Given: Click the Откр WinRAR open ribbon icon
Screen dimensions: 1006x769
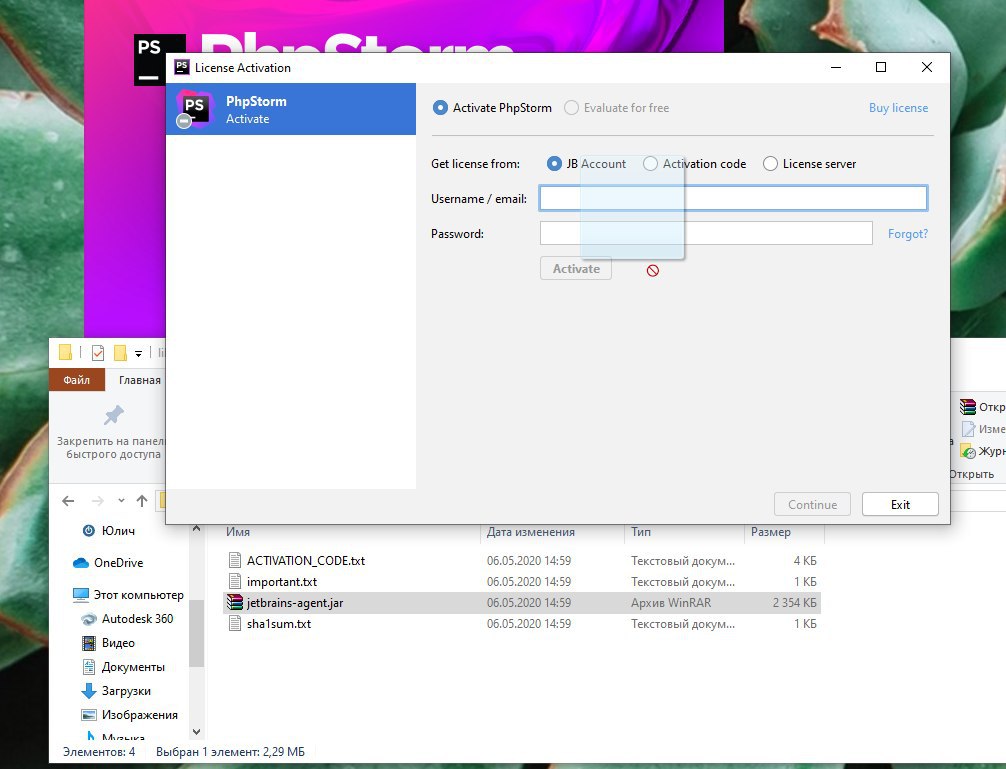Looking at the screenshot, I should click(x=968, y=407).
